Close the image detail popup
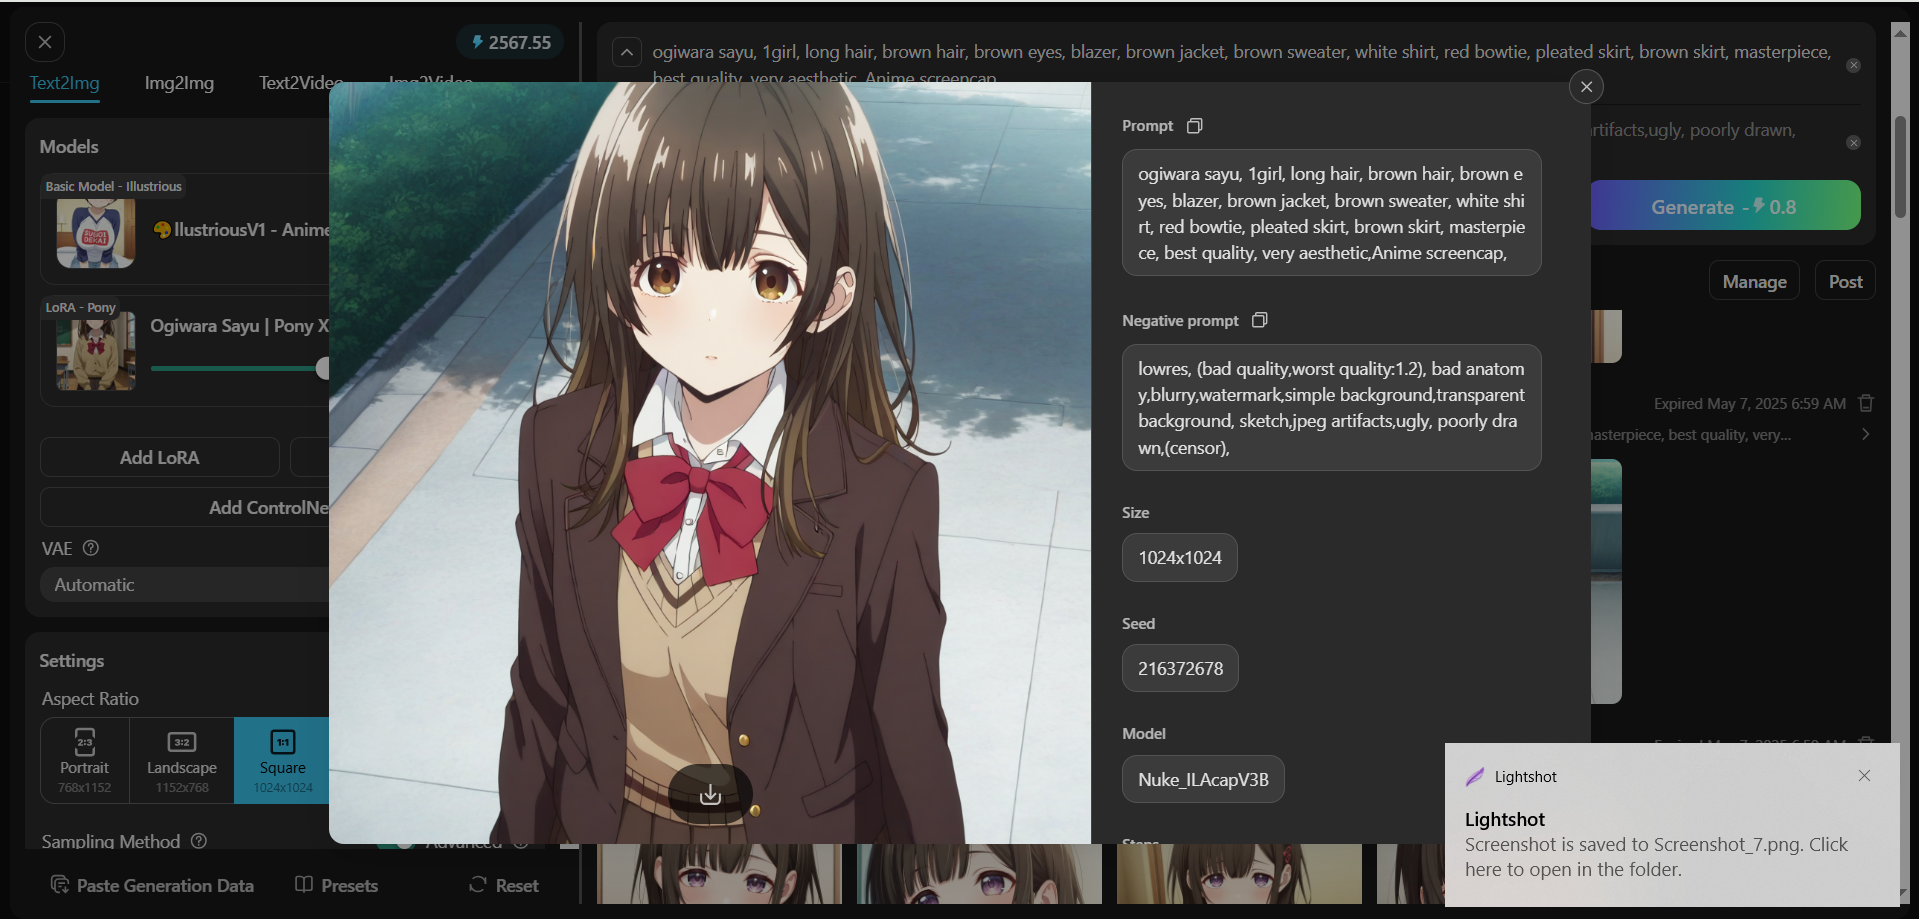The image size is (1919, 919). [x=1586, y=87]
